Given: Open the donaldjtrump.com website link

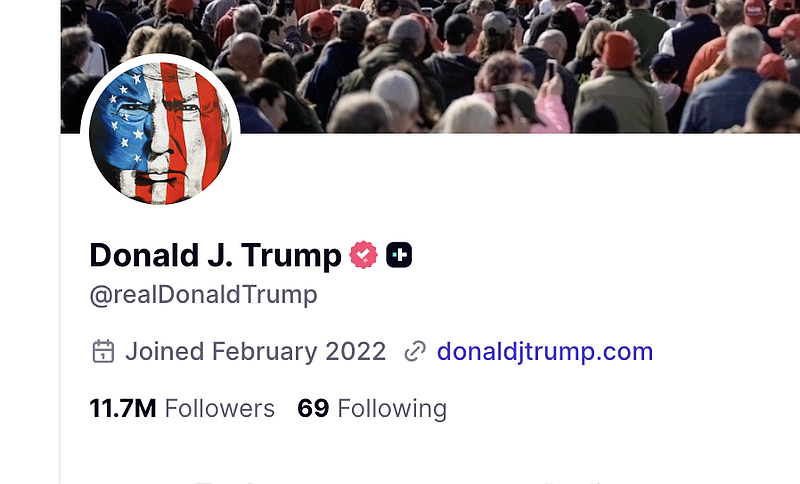Looking at the screenshot, I should point(545,351).
